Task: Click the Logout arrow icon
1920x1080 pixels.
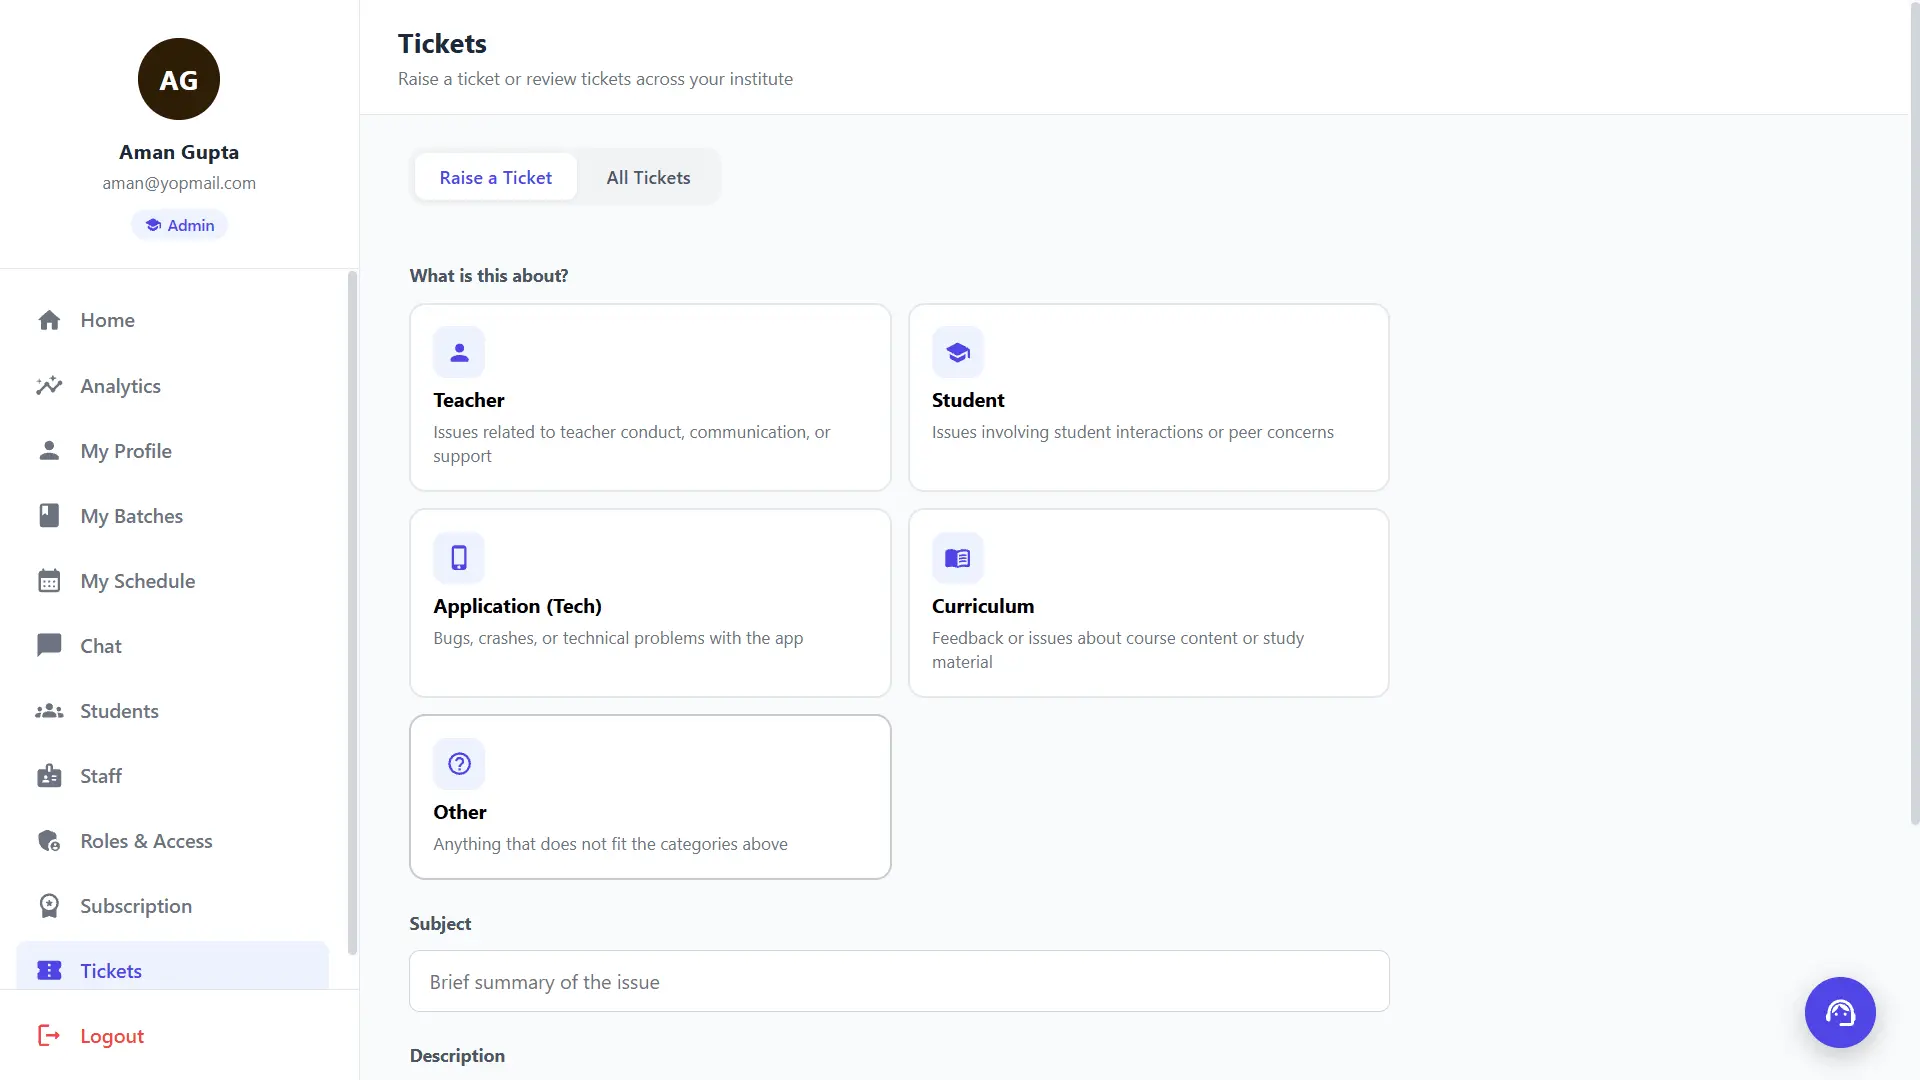Action: (49, 1035)
